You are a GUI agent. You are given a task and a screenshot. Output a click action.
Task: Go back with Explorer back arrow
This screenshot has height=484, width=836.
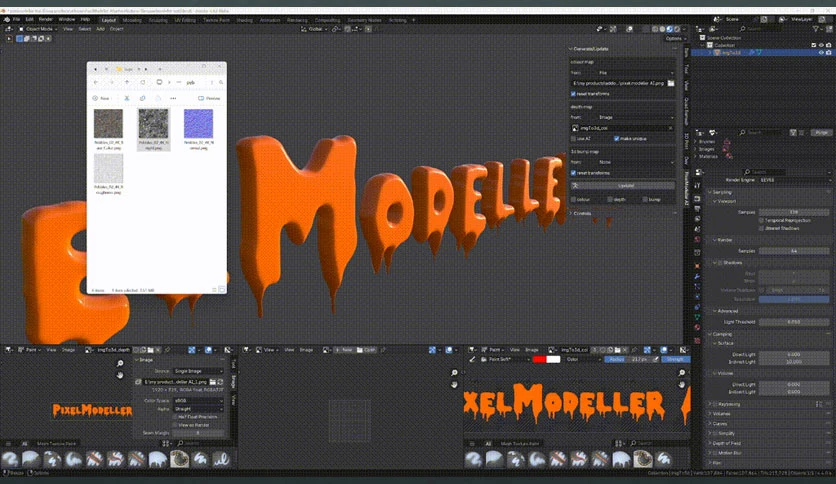[x=96, y=82]
